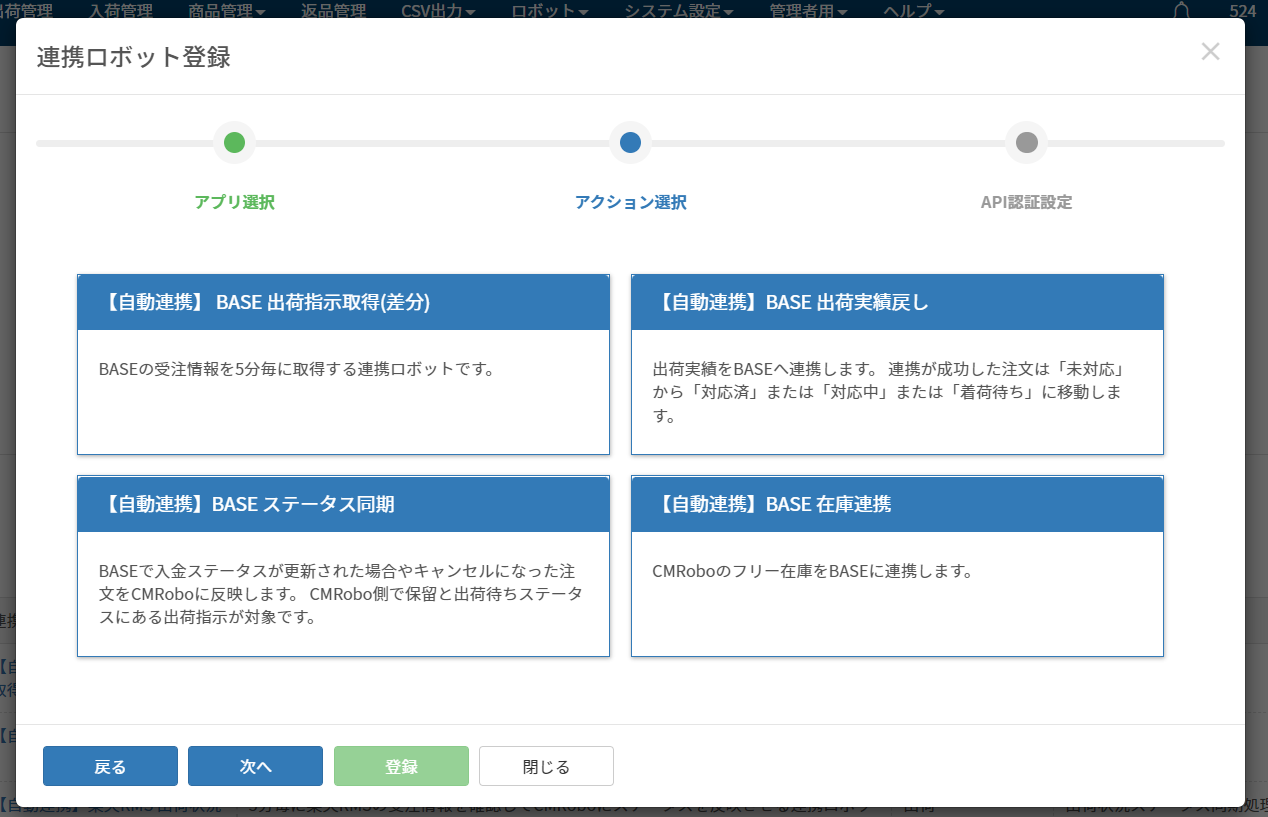Click the green 登録 button
Image resolution: width=1268 pixels, height=817 pixels.
click(x=401, y=766)
